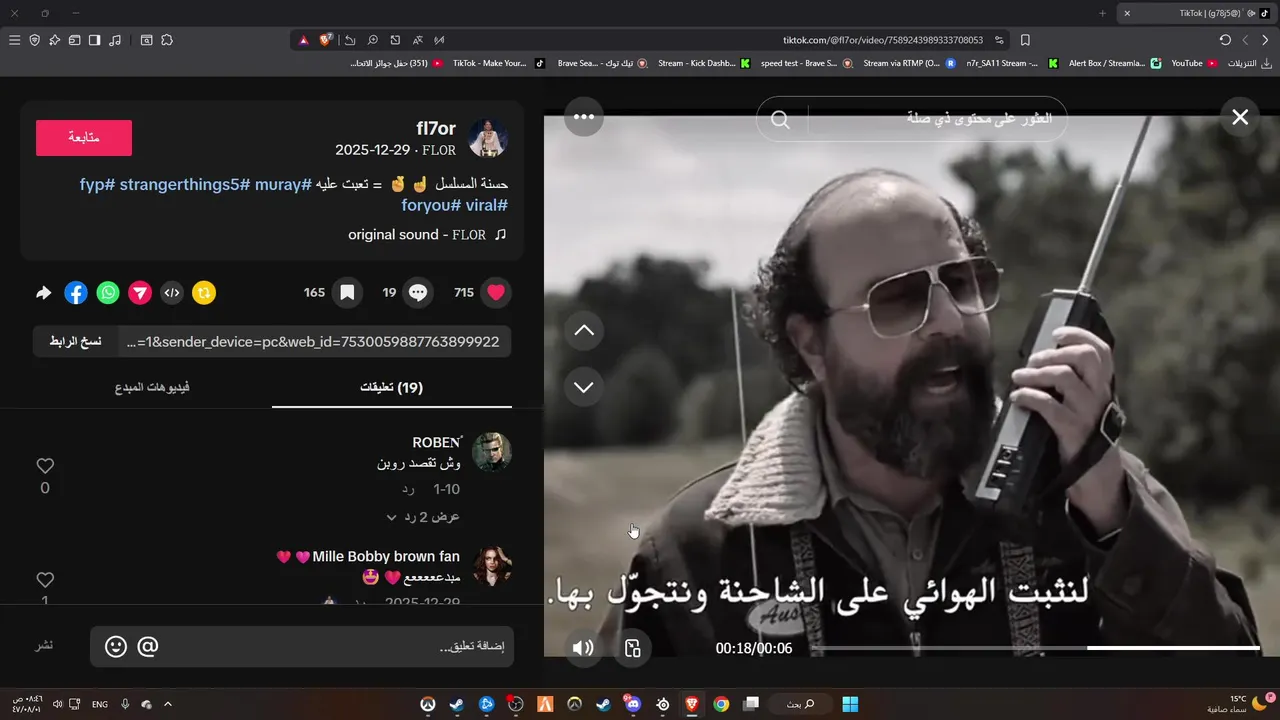Switch to the comments (19) tab

(392, 388)
